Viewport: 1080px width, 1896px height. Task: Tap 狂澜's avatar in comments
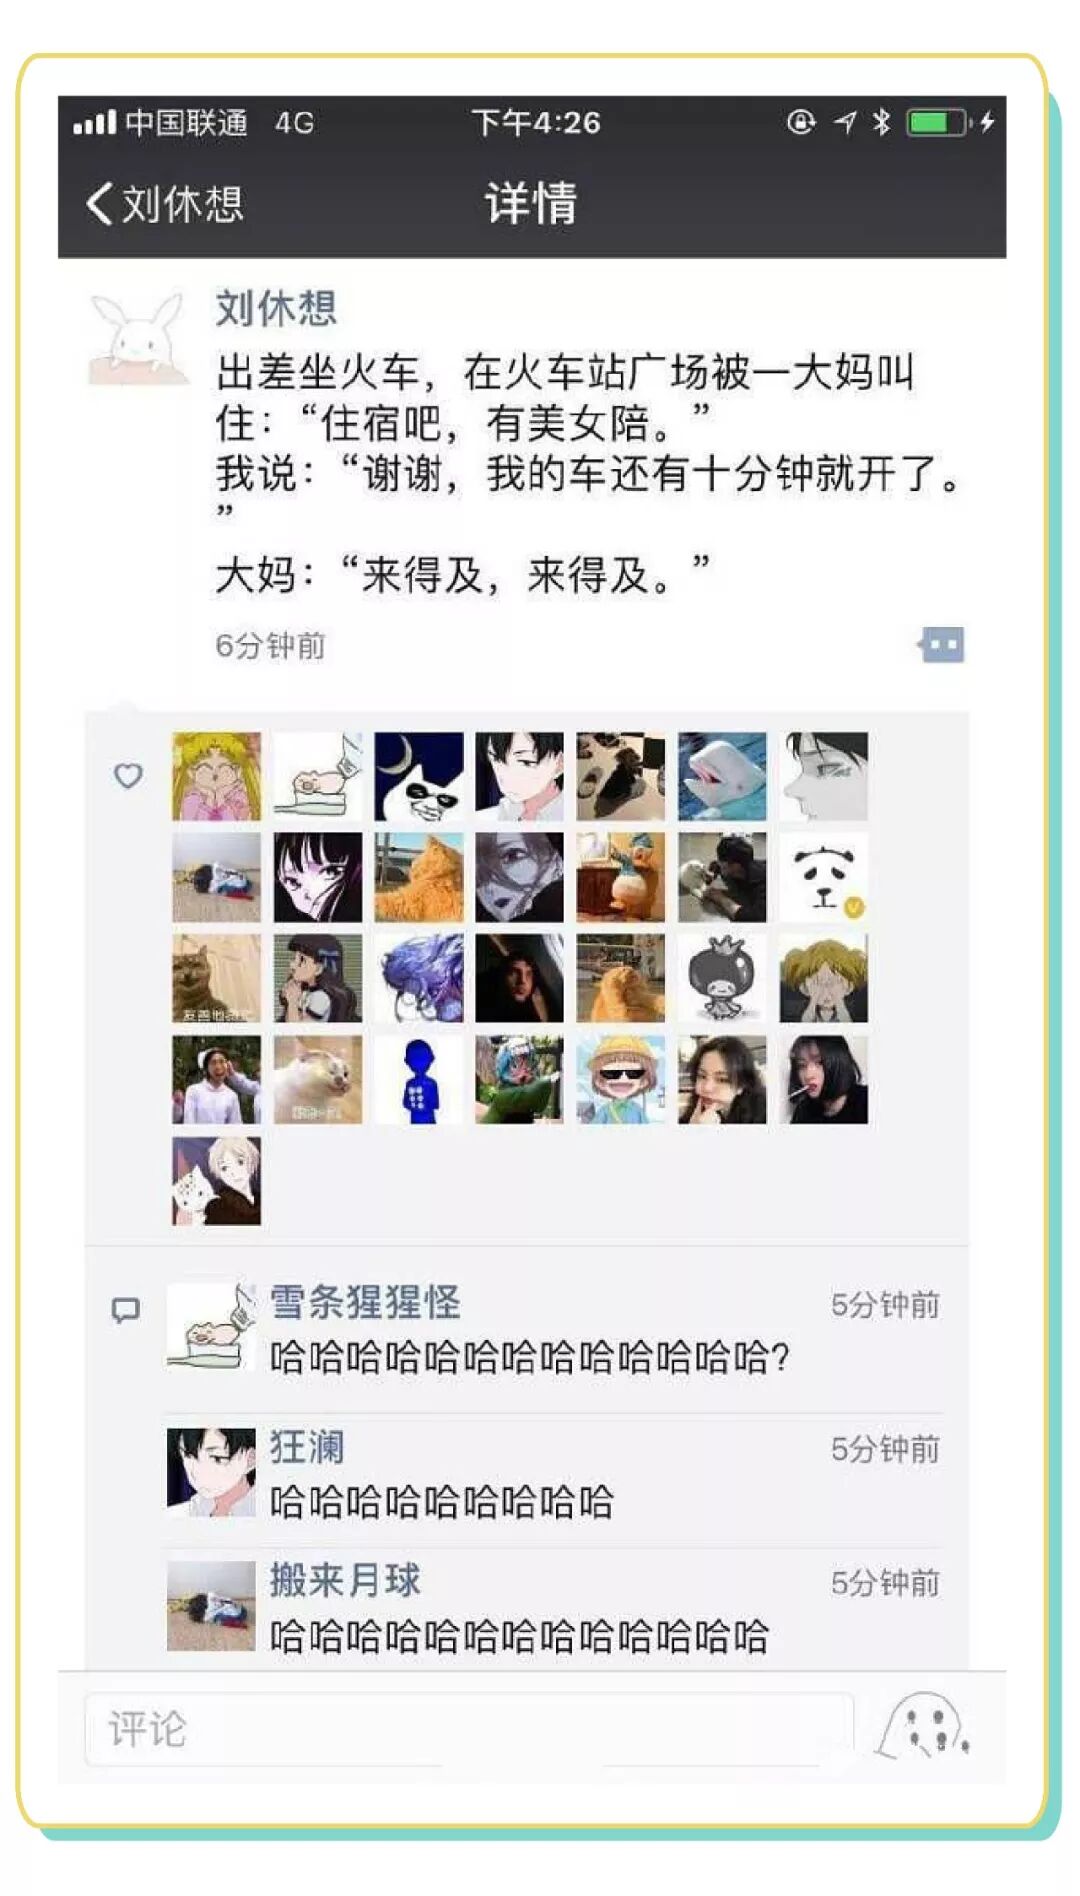211,1472
